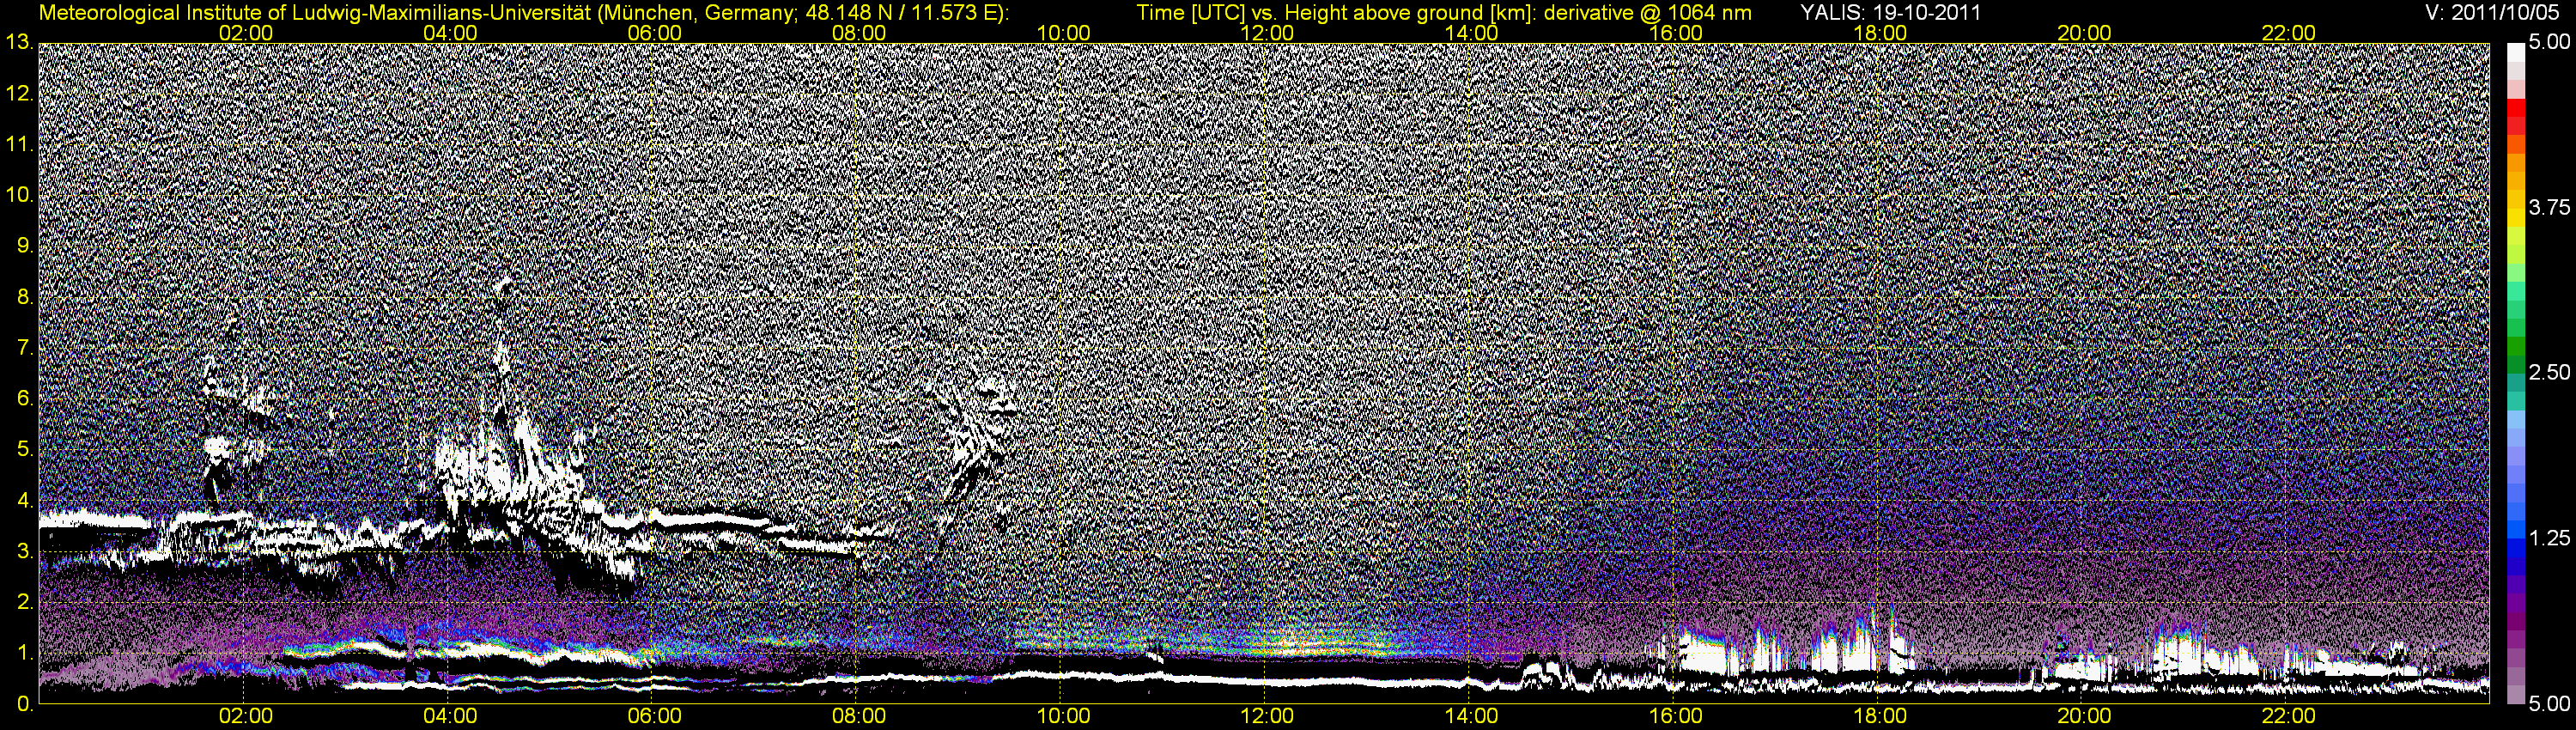Click the height axis label 13
Screen dimensions: 2576x730
tap(19, 42)
